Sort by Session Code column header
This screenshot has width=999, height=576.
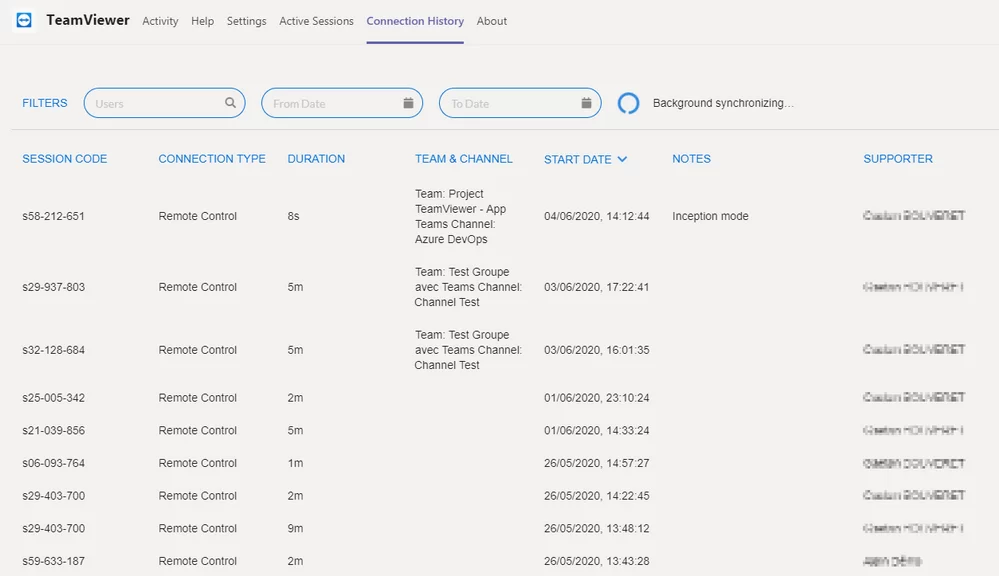64,159
